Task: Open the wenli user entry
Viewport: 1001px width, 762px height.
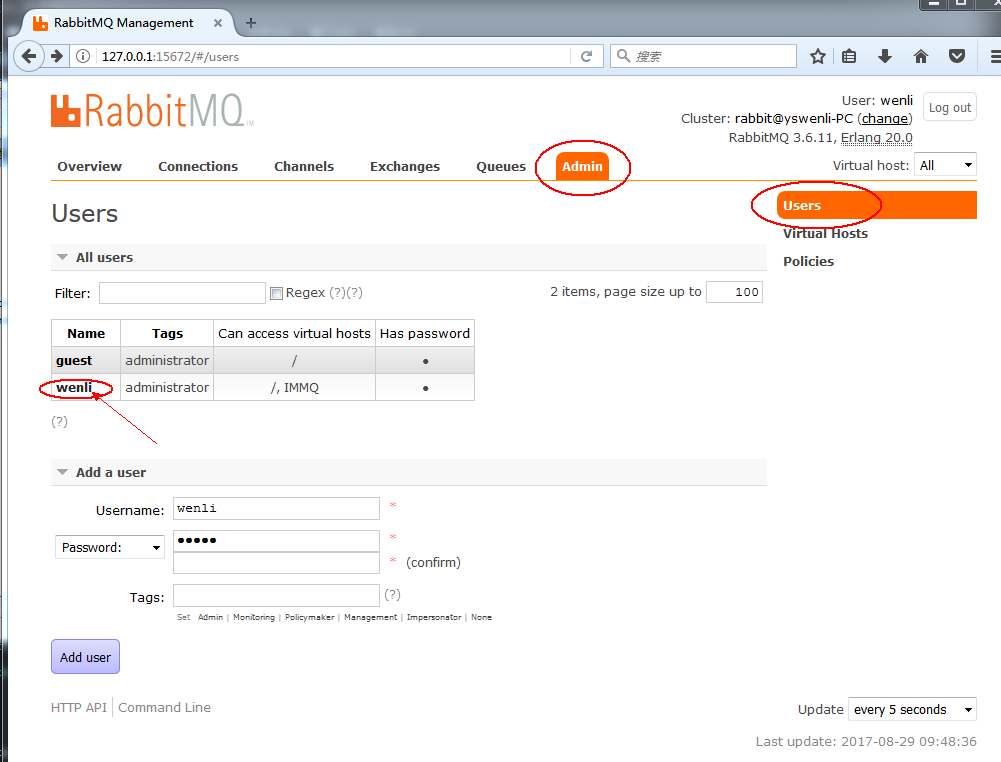Action: point(74,387)
